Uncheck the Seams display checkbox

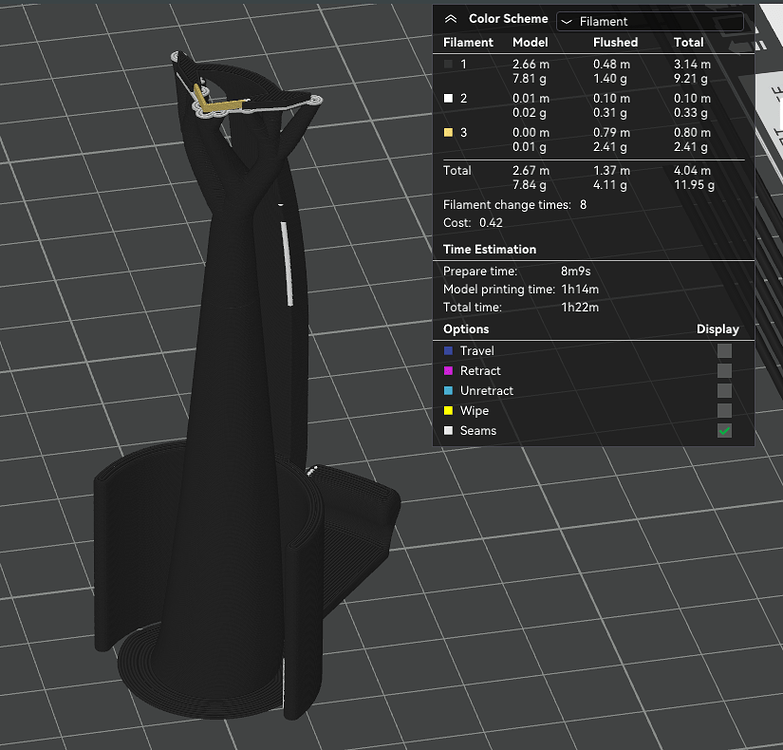(724, 431)
